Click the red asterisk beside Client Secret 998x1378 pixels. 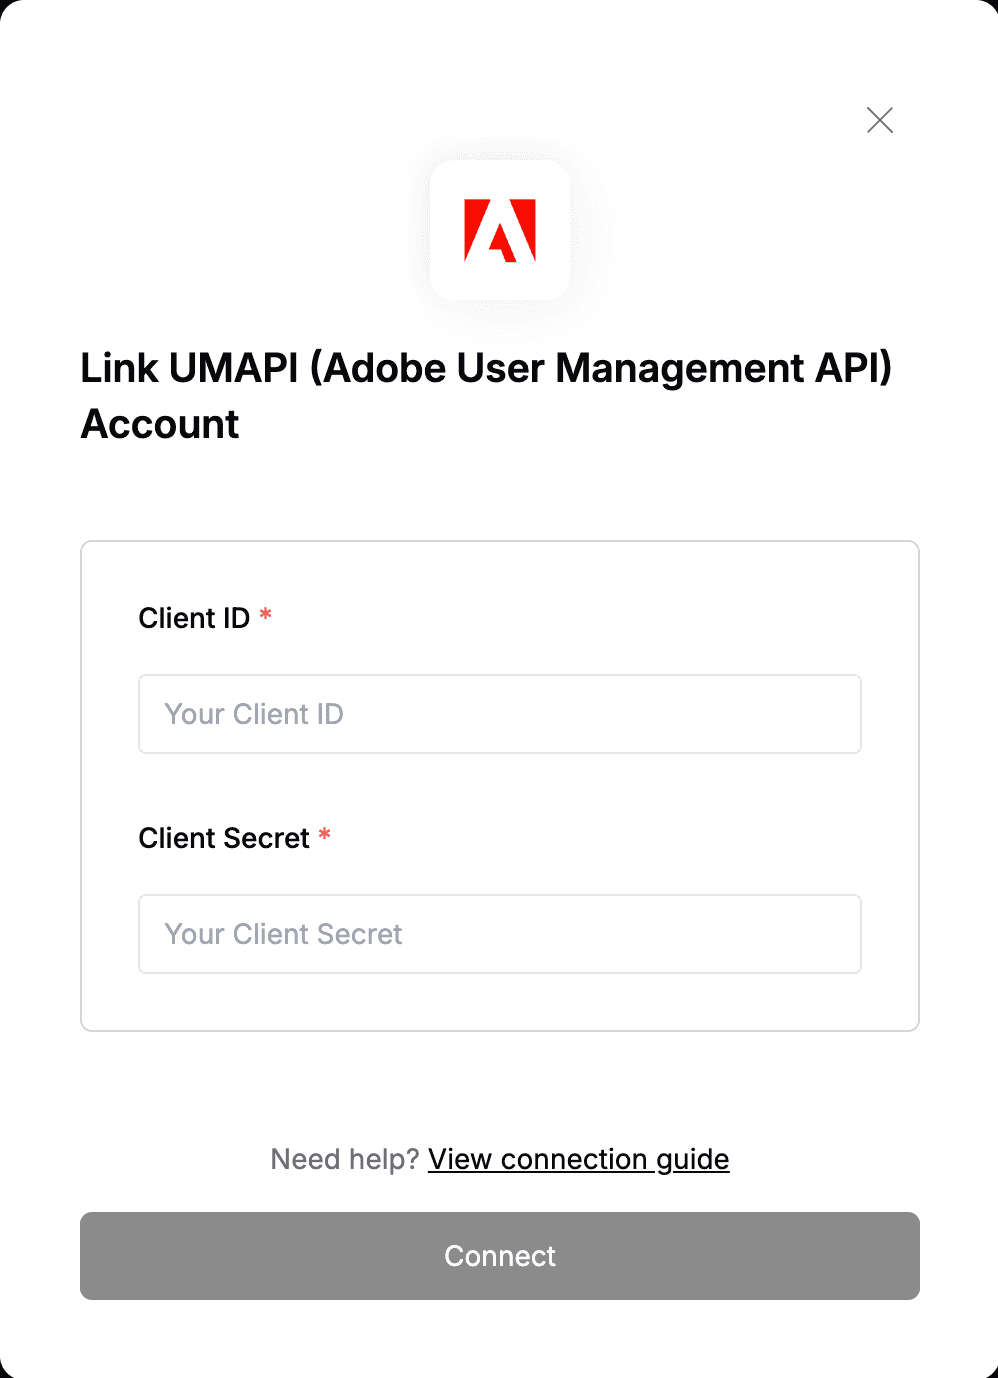325,834
